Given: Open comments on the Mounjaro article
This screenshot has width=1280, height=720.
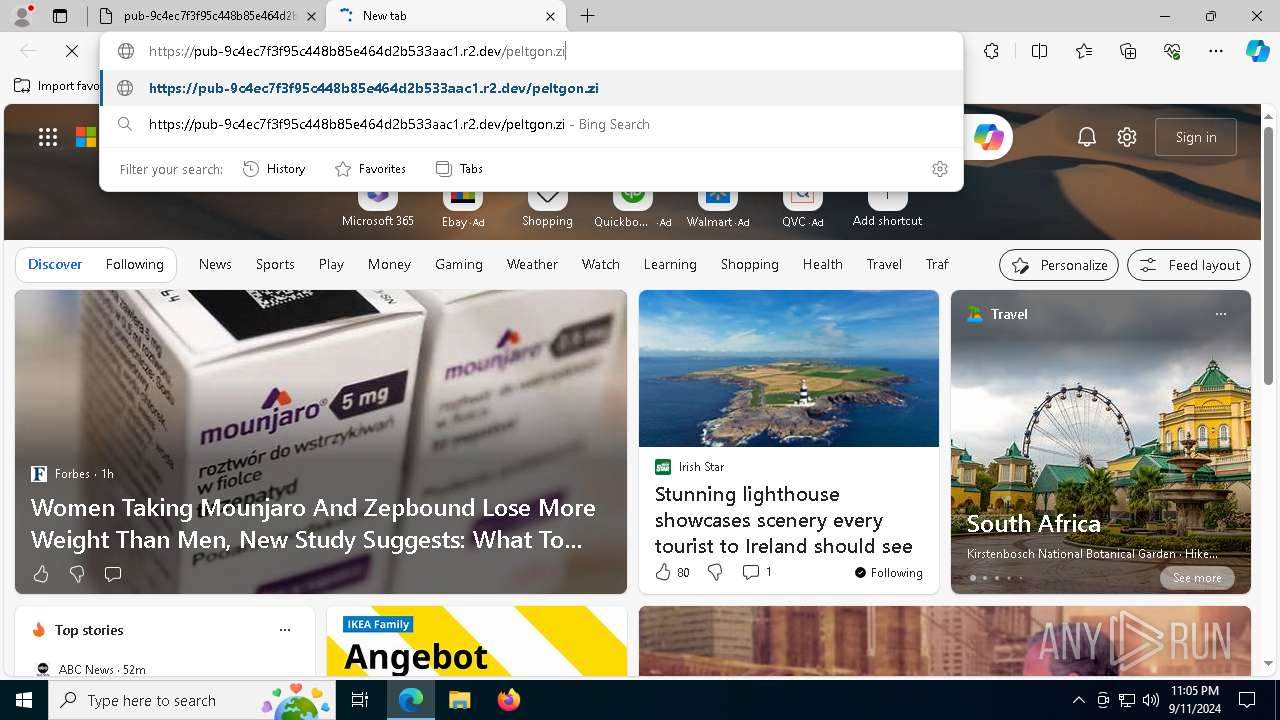Looking at the screenshot, I should (x=113, y=574).
